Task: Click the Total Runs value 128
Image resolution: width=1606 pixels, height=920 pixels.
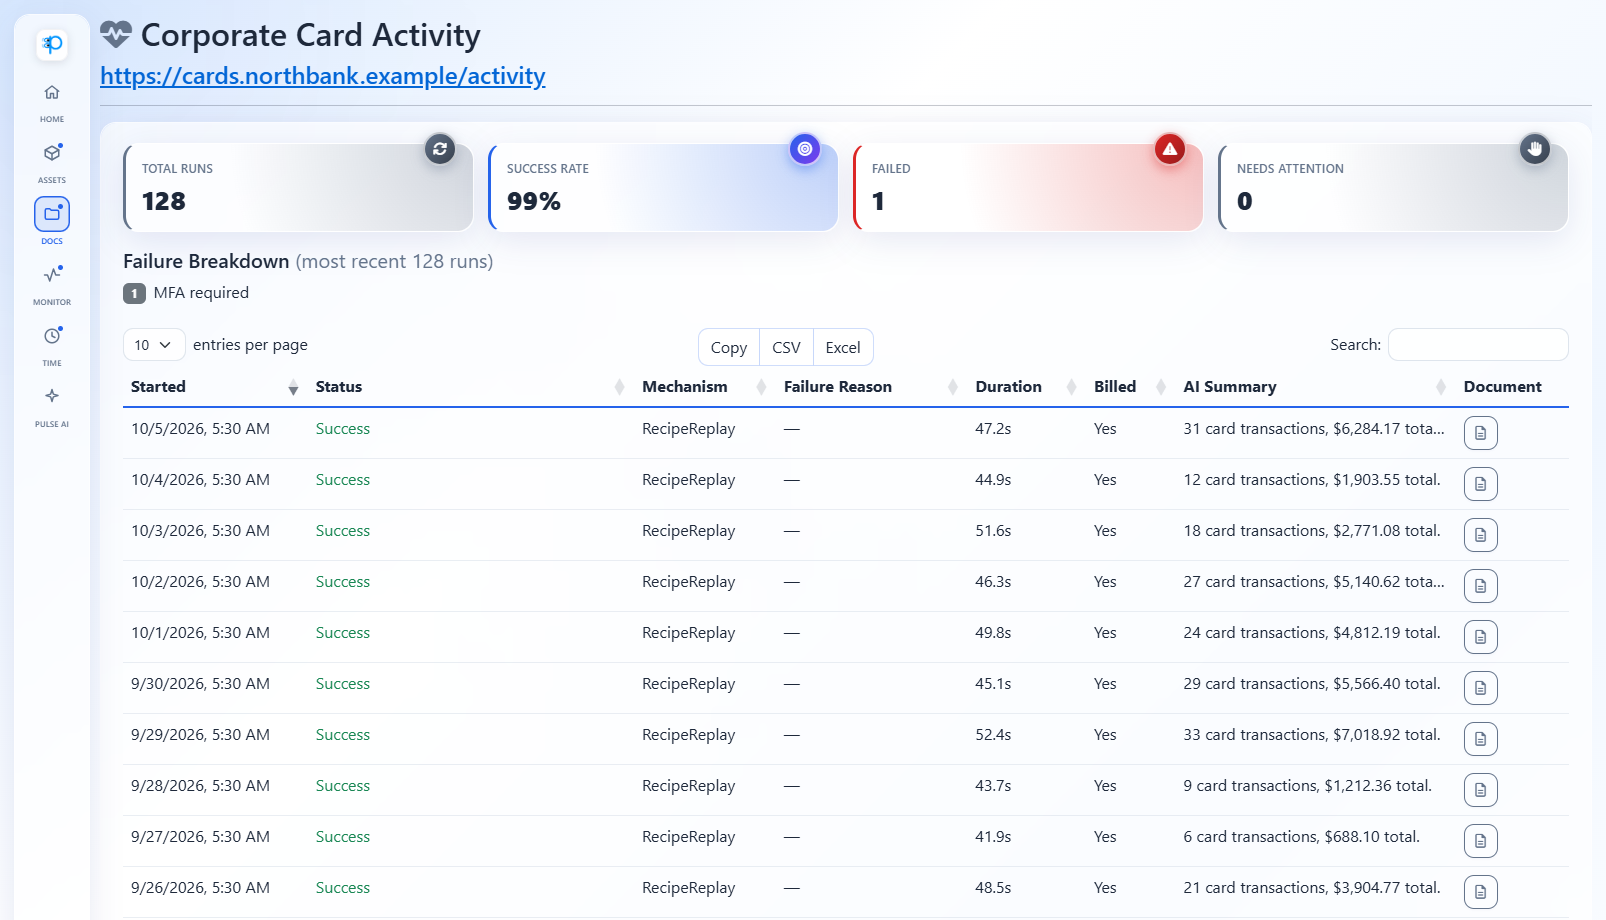Action: tap(164, 201)
